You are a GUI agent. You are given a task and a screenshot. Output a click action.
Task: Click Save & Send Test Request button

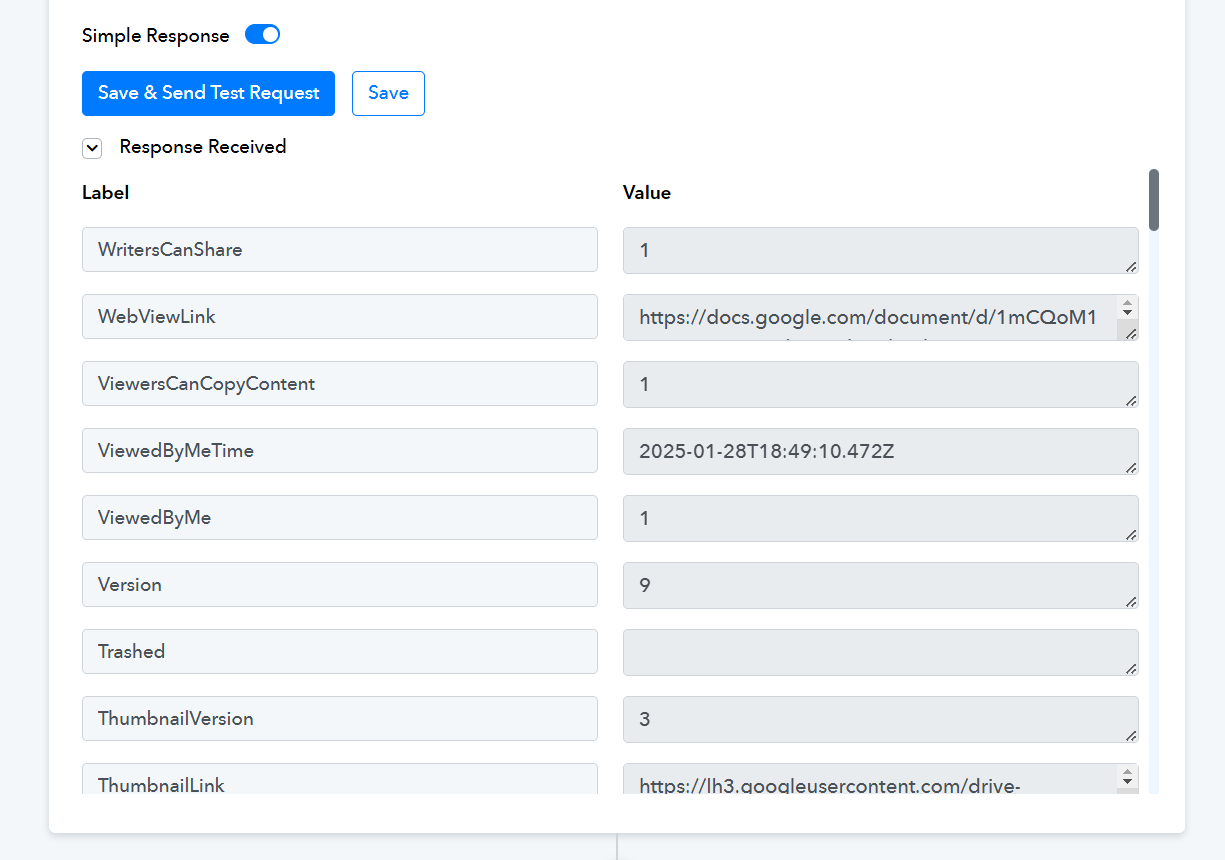208,93
